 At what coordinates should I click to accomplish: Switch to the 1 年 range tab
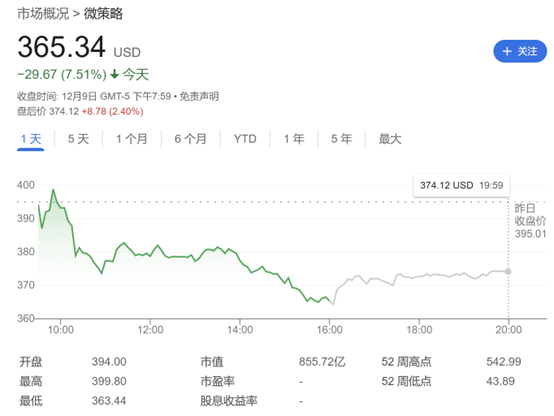tap(294, 139)
